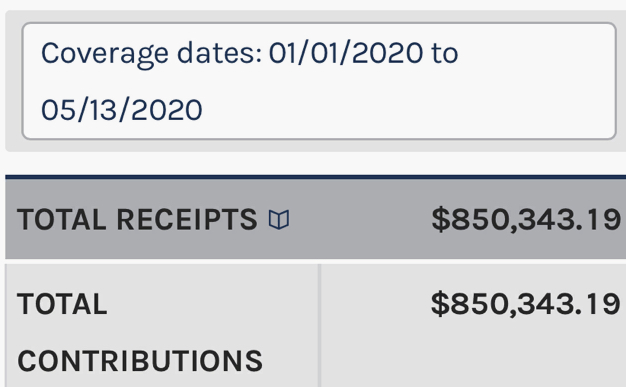This screenshot has height=387, width=626.
Task: Select the Total Contributions amount $850,343.19
Action: (x=526, y=304)
